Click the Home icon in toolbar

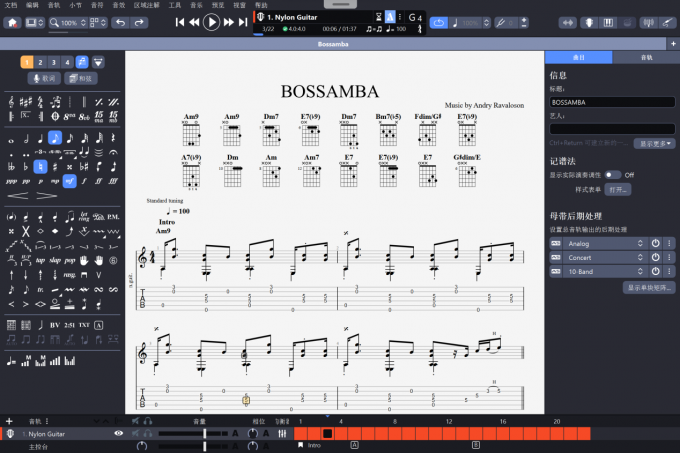(11, 22)
